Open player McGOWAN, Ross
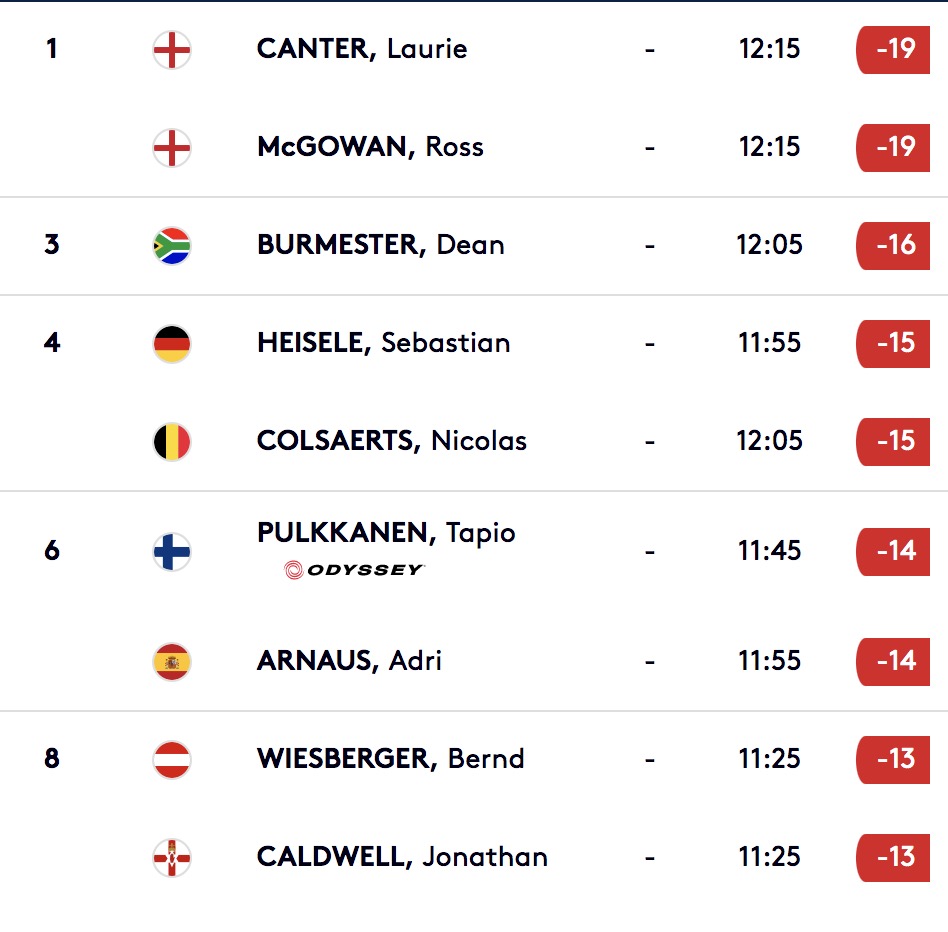Screen dimensions: 948x932 click(x=370, y=147)
